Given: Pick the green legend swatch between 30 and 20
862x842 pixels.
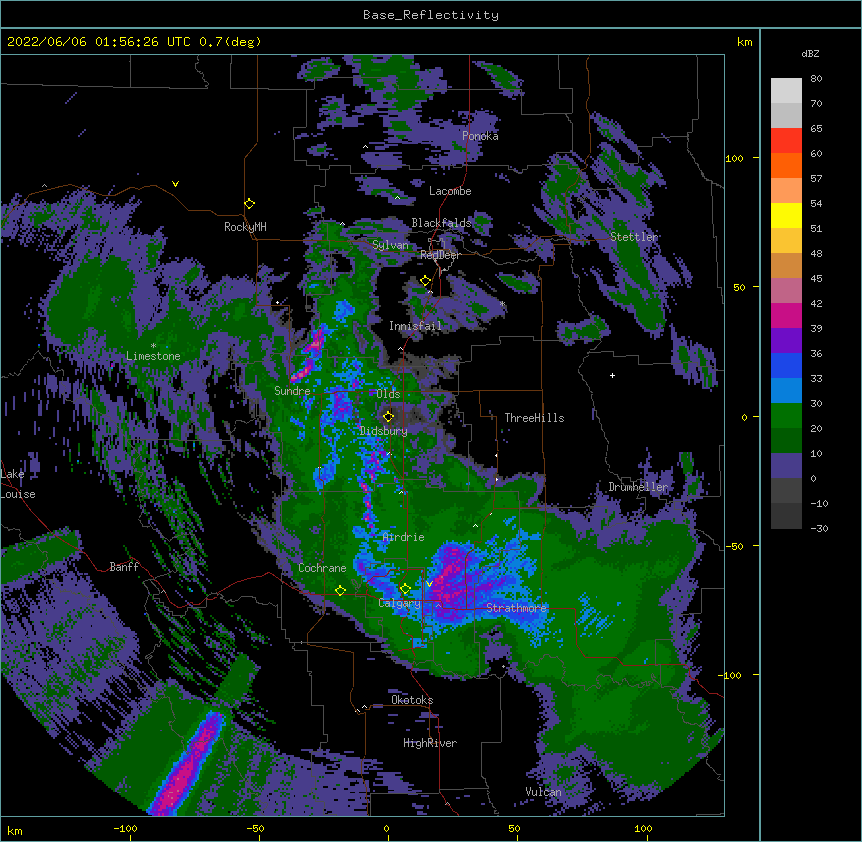Looking at the screenshot, I should pyautogui.click(x=786, y=416).
